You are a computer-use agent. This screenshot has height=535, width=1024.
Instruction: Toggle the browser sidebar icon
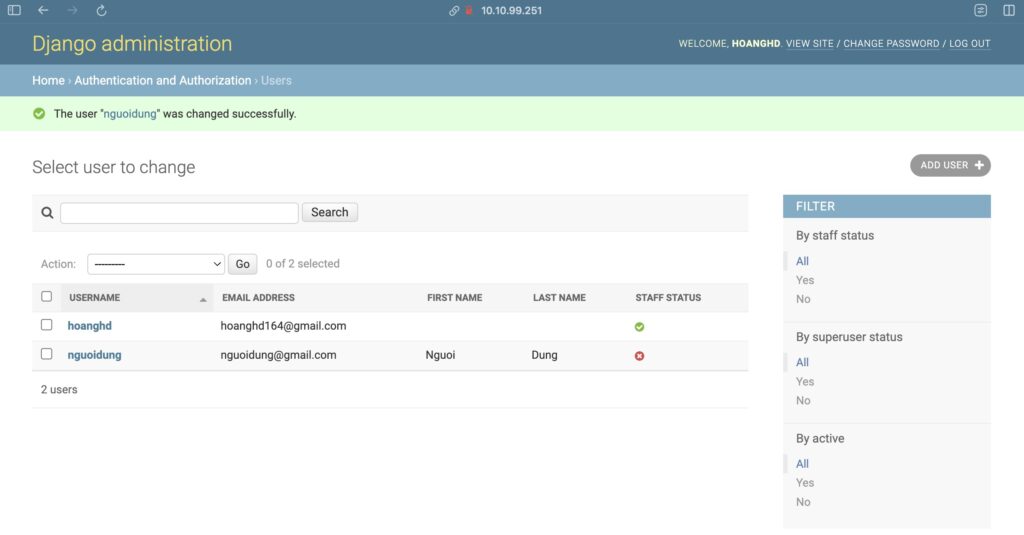pos(14,10)
